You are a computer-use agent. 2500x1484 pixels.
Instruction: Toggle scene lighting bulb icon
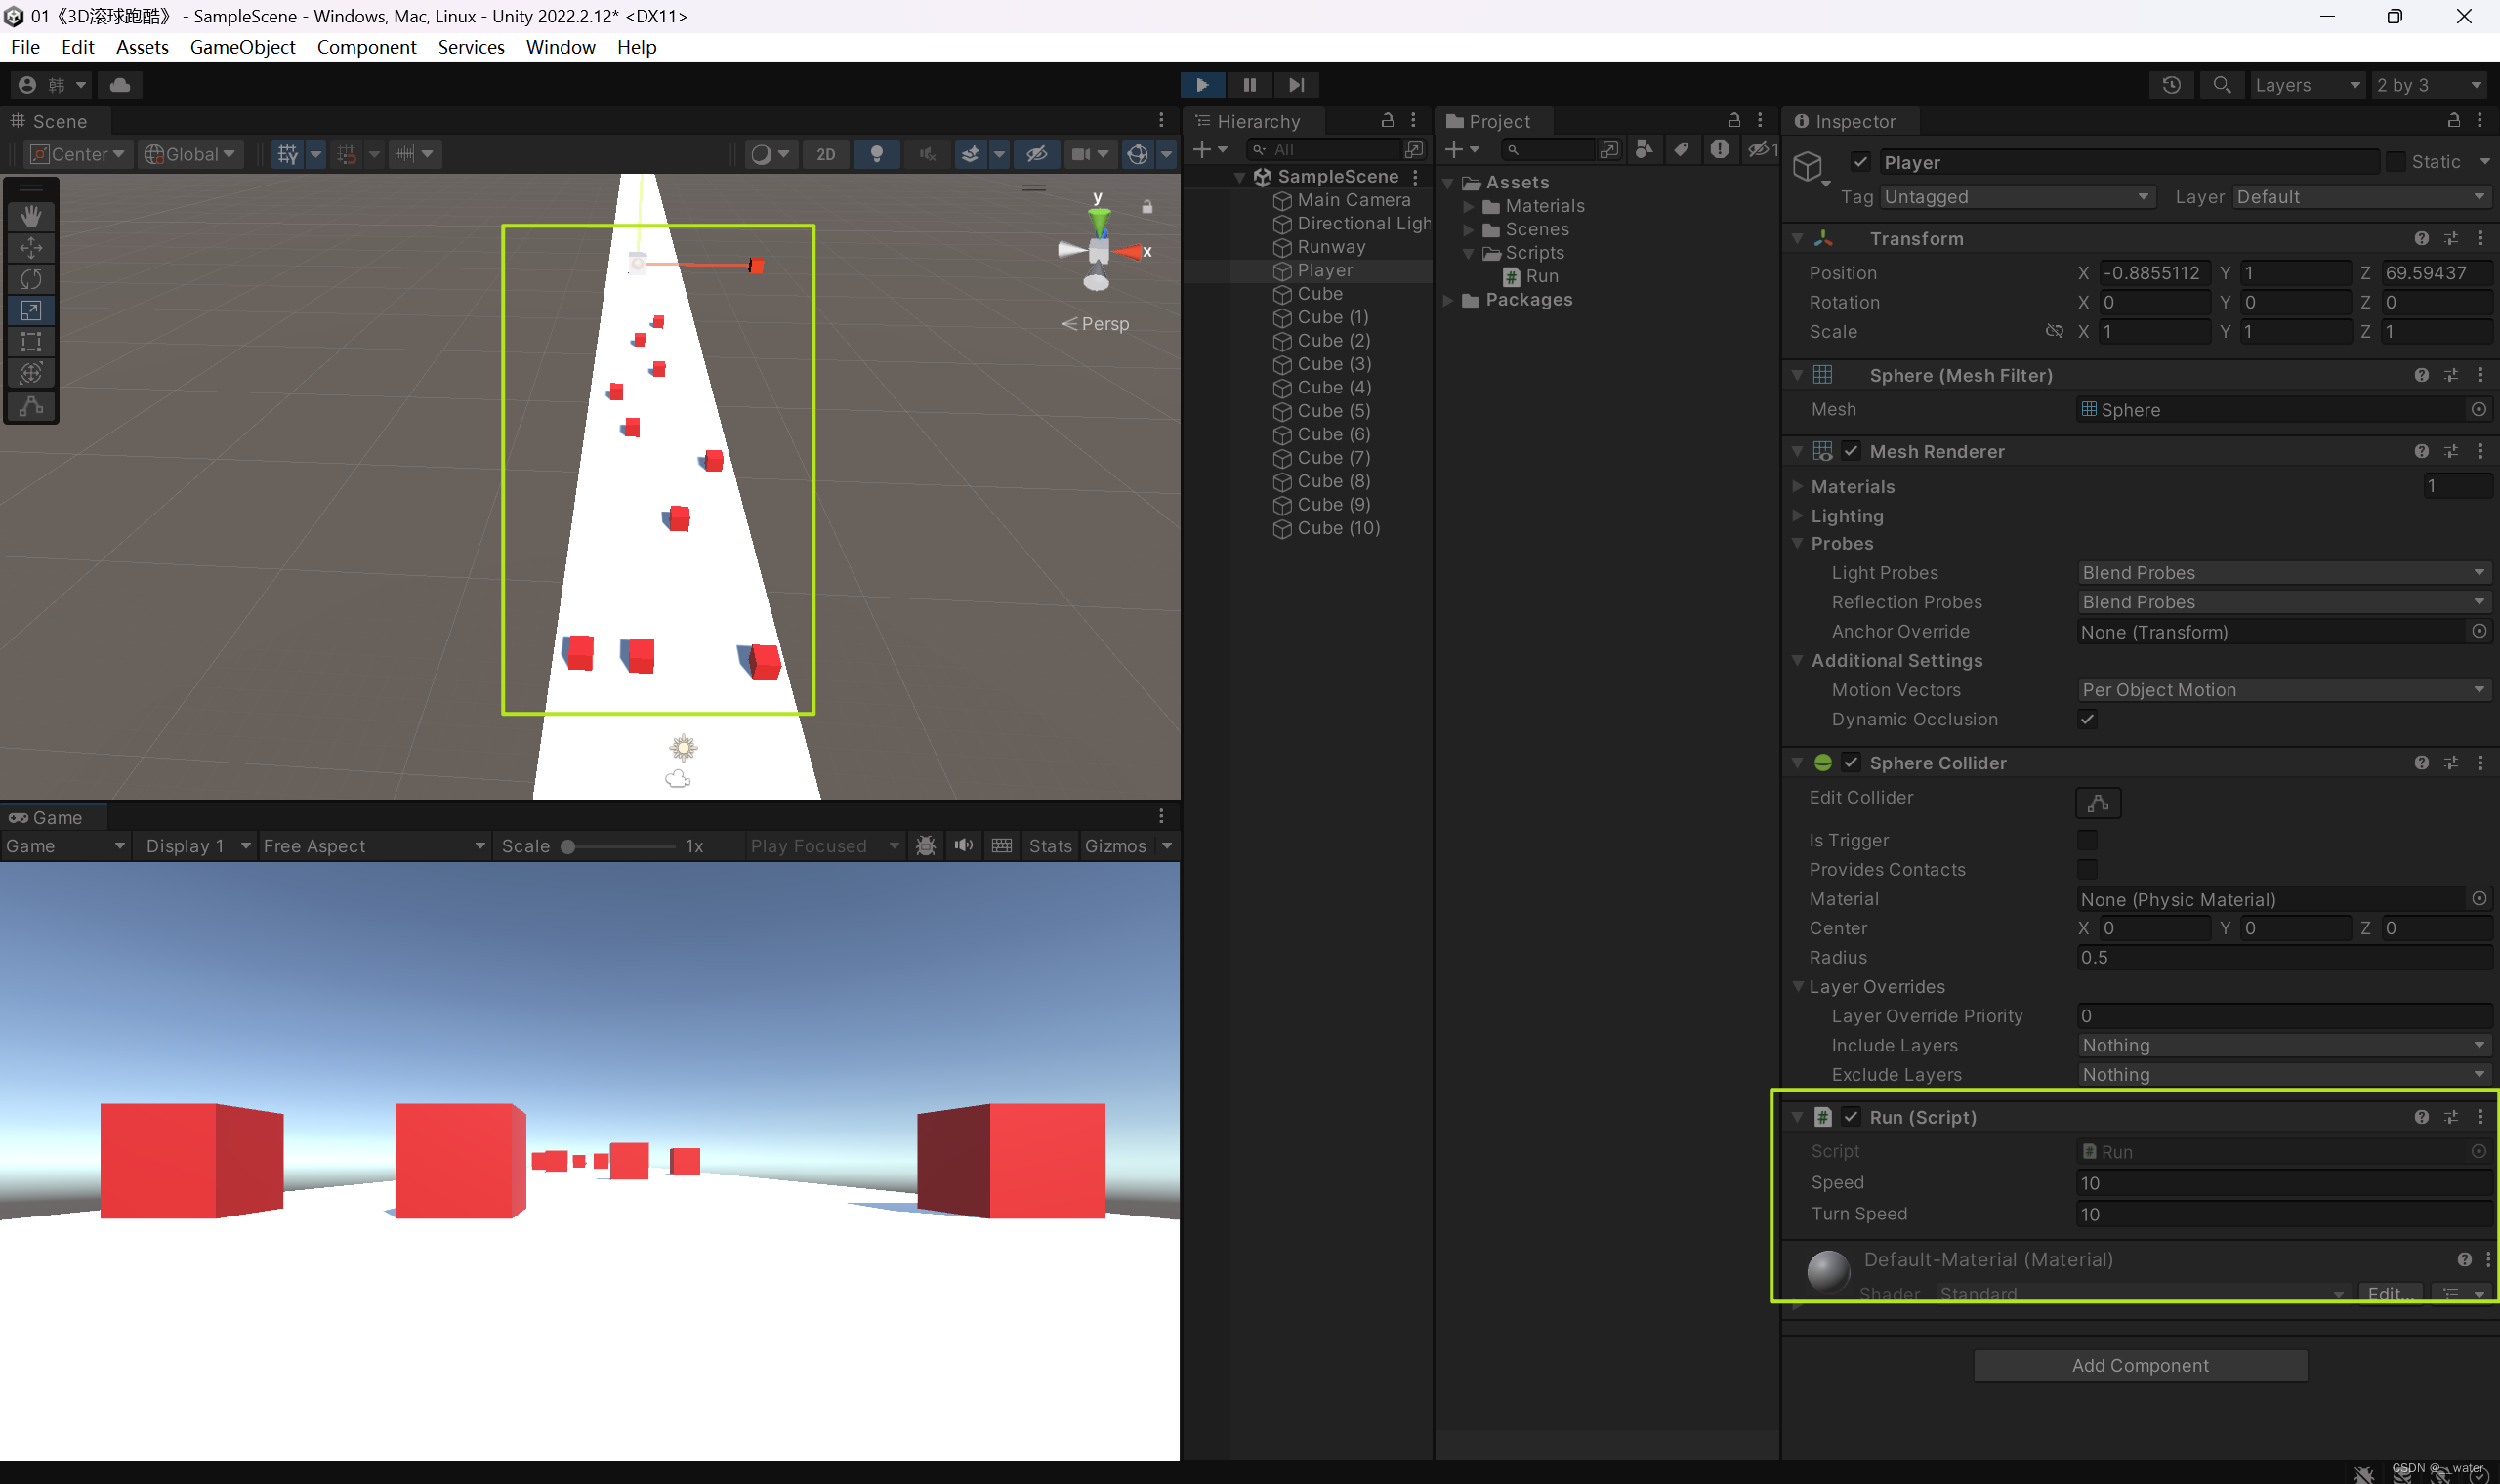pyautogui.click(x=876, y=154)
